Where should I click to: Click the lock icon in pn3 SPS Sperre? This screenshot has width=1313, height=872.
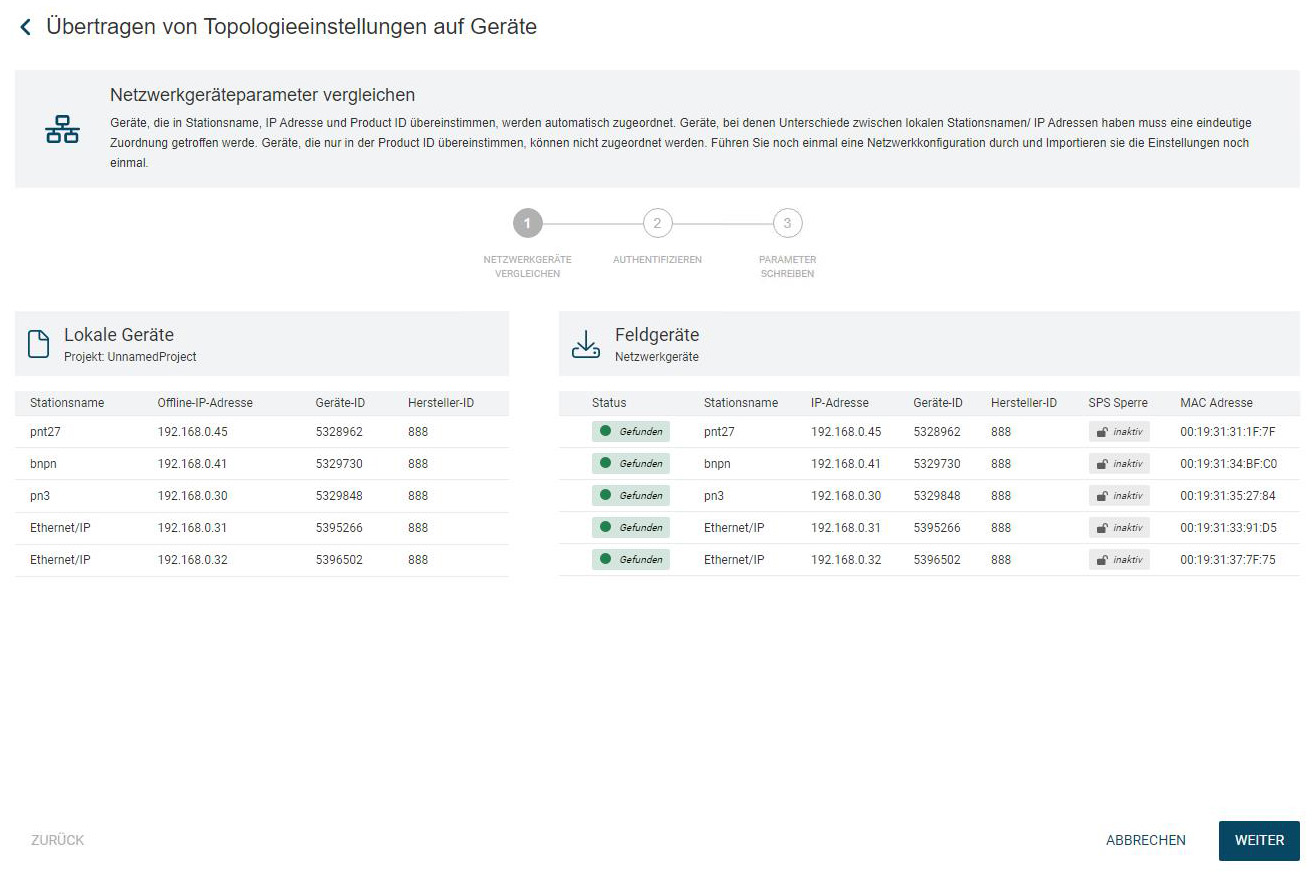(x=1102, y=496)
